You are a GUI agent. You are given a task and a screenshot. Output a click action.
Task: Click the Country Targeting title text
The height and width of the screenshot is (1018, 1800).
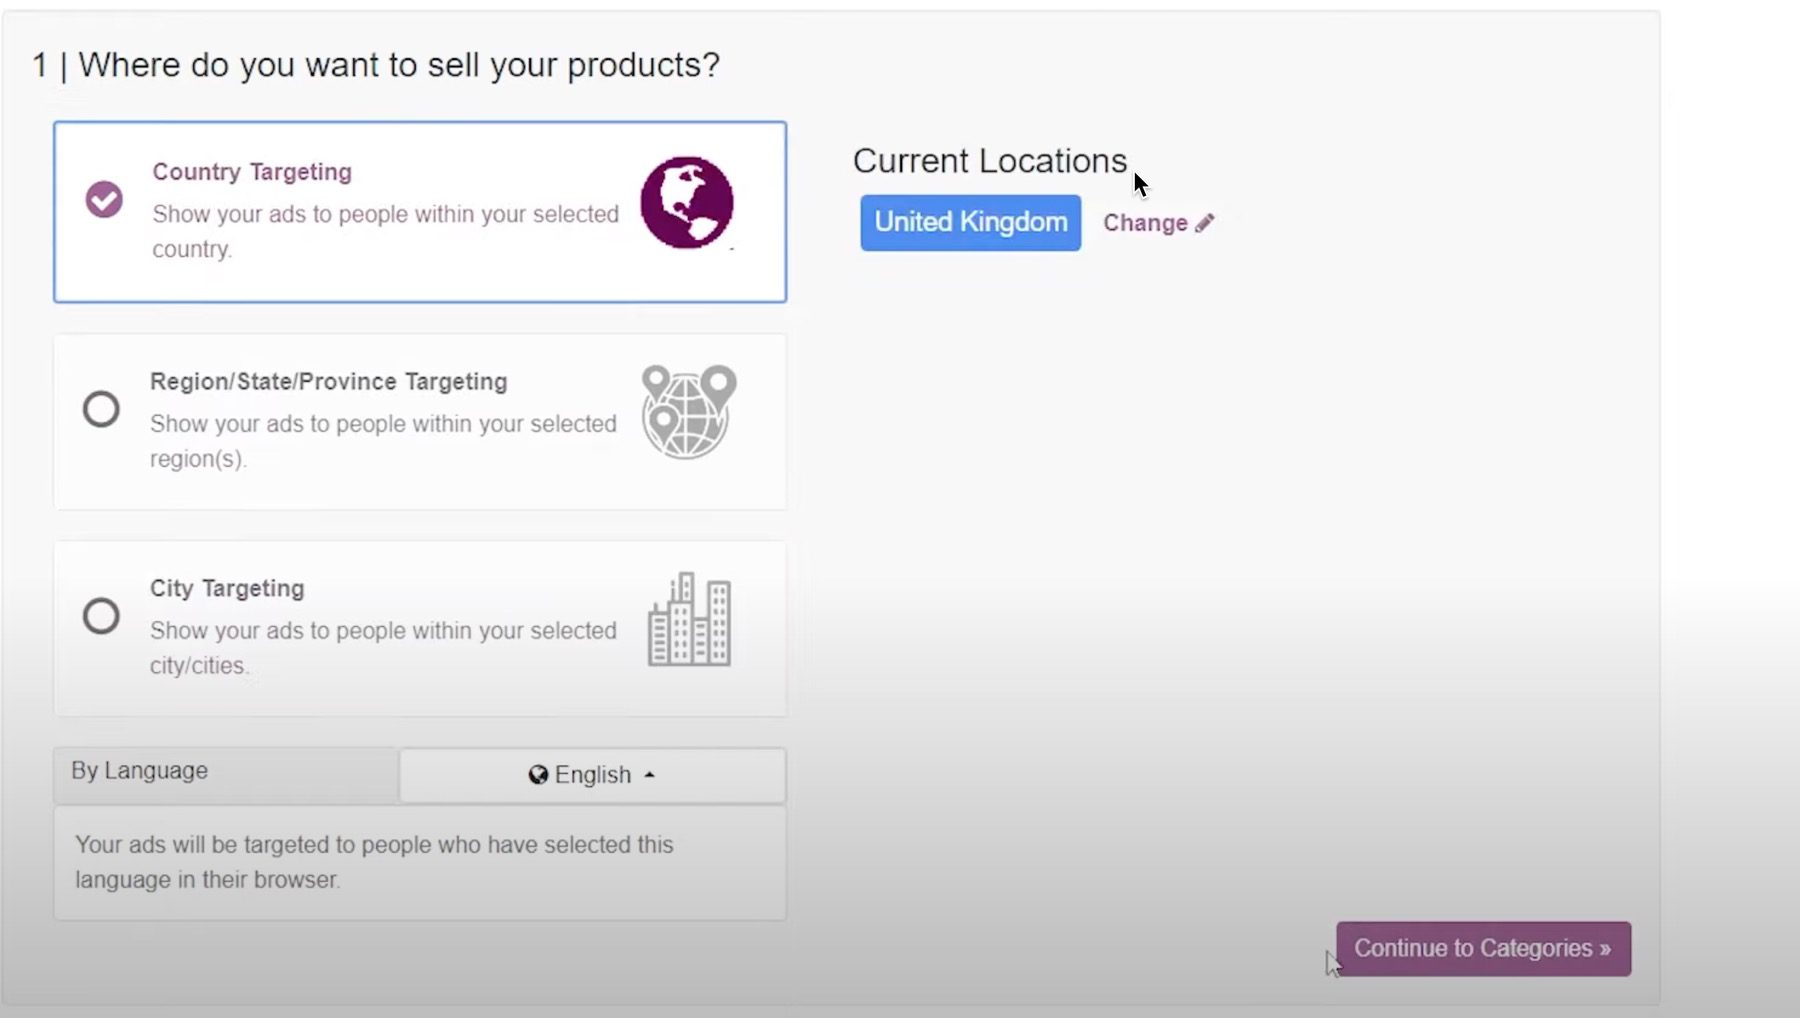pyautogui.click(x=252, y=172)
